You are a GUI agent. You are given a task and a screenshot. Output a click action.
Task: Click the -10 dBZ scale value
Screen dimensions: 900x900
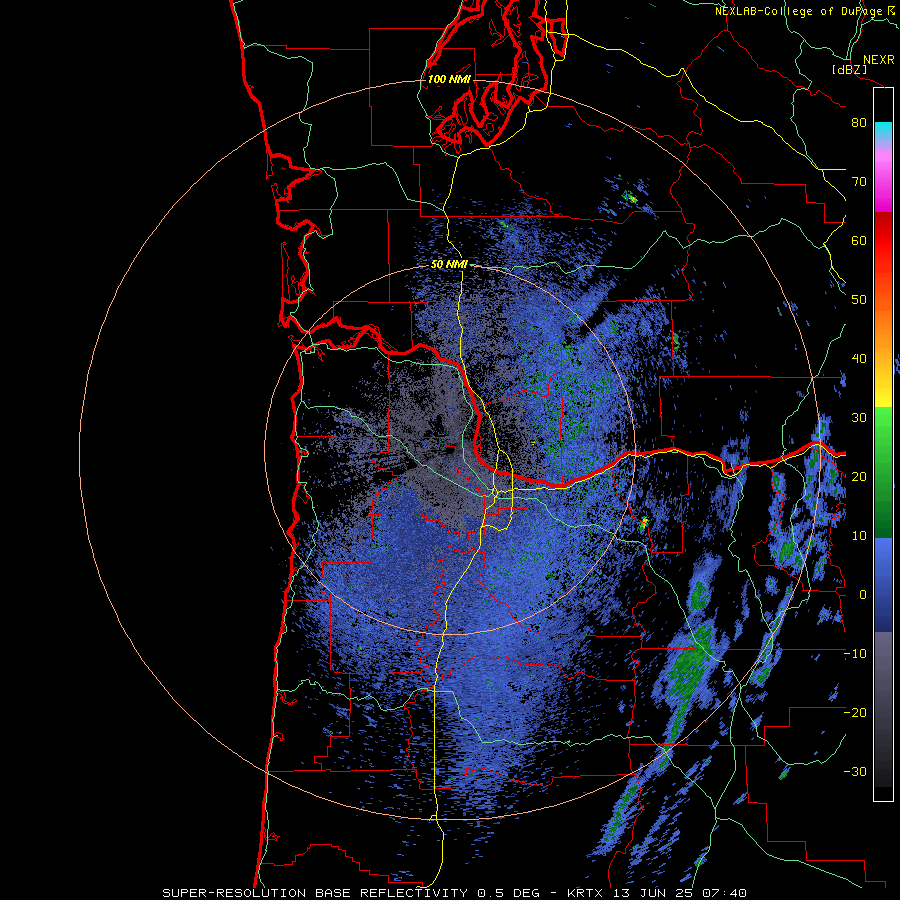855,654
